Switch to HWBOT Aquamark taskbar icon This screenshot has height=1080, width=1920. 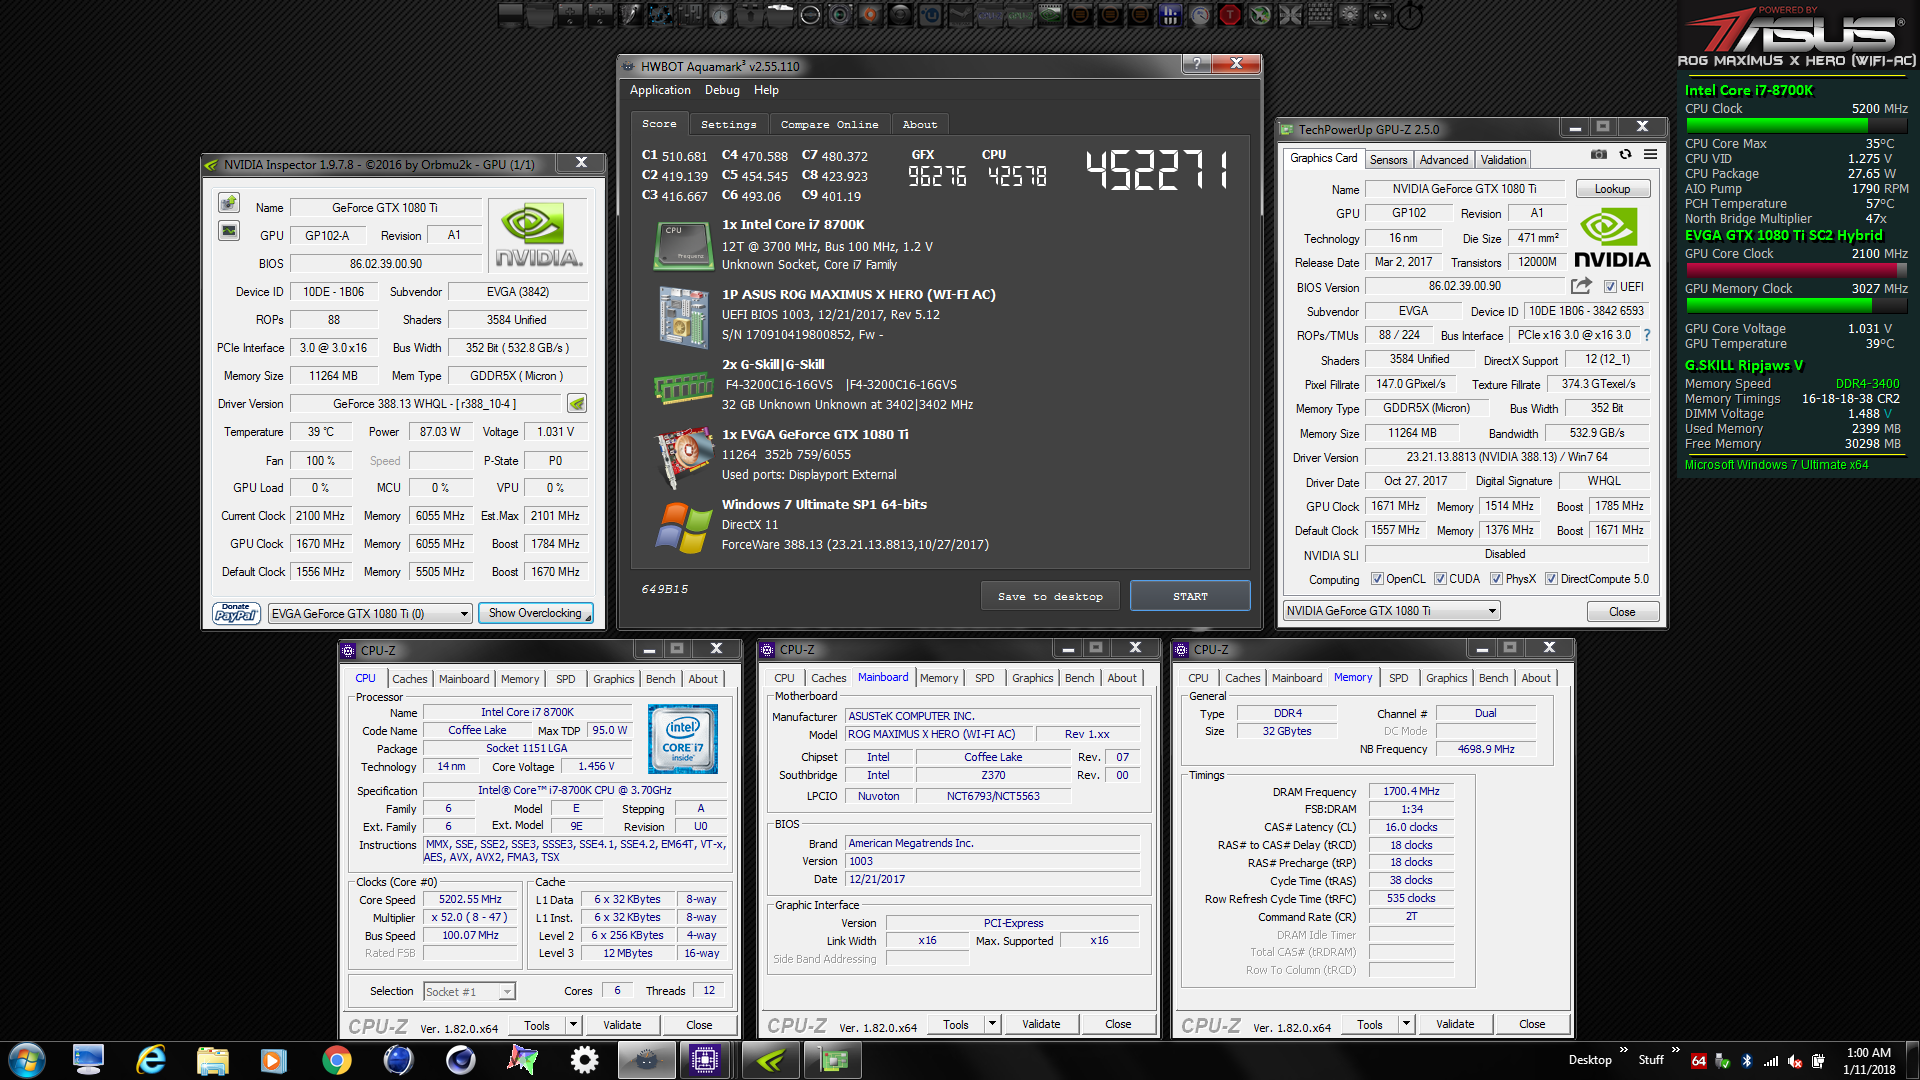tap(646, 1060)
